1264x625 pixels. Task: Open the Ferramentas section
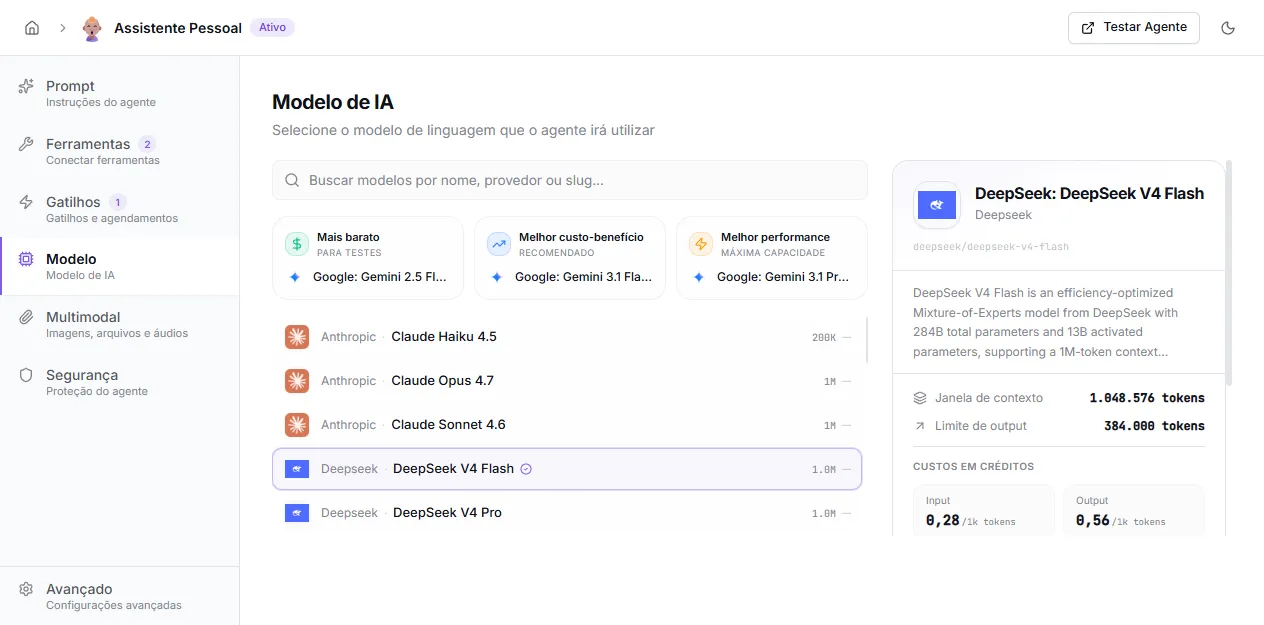120,151
